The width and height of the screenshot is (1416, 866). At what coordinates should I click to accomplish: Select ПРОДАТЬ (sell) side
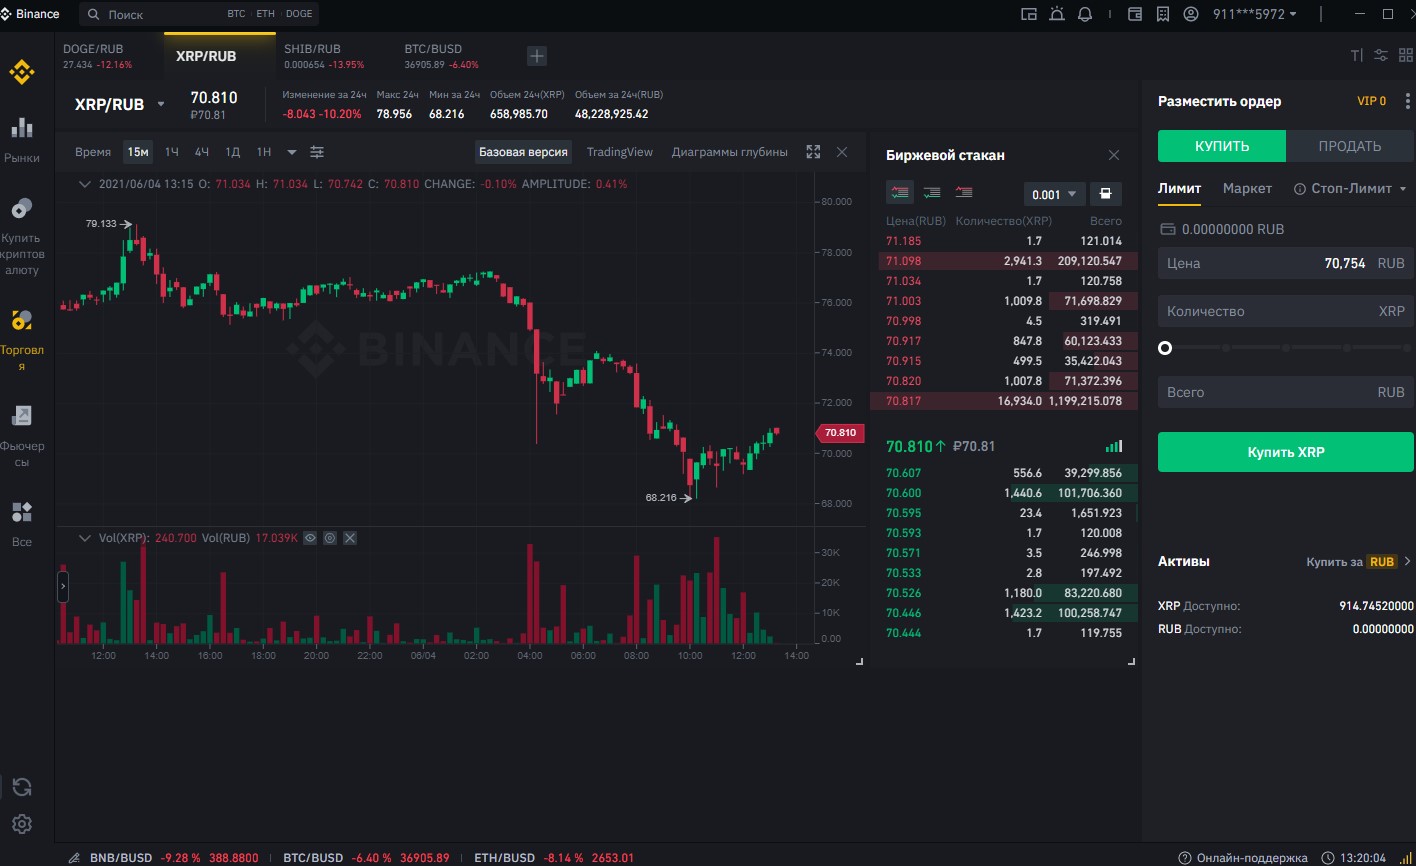point(1350,146)
